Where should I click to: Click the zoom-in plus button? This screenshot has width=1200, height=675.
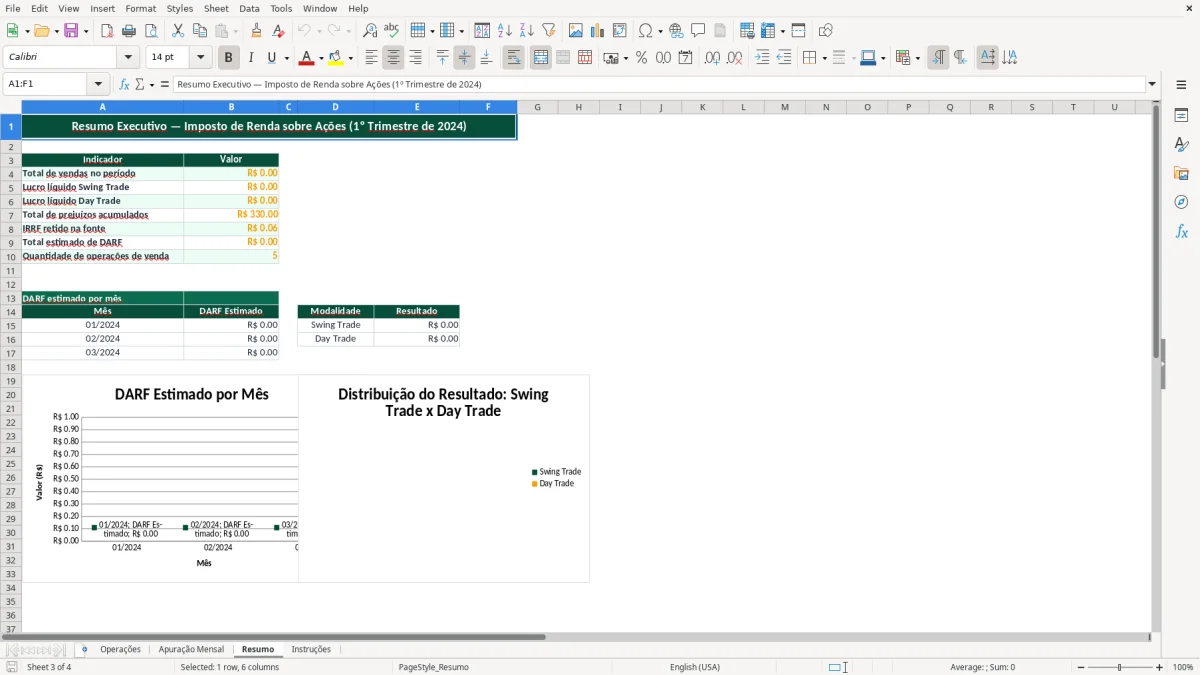(x=1160, y=667)
